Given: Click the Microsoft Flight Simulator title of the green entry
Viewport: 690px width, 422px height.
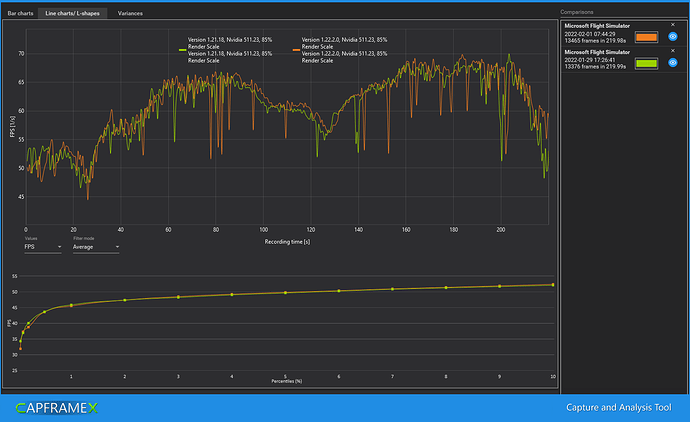Looking at the screenshot, I should pos(597,52).
